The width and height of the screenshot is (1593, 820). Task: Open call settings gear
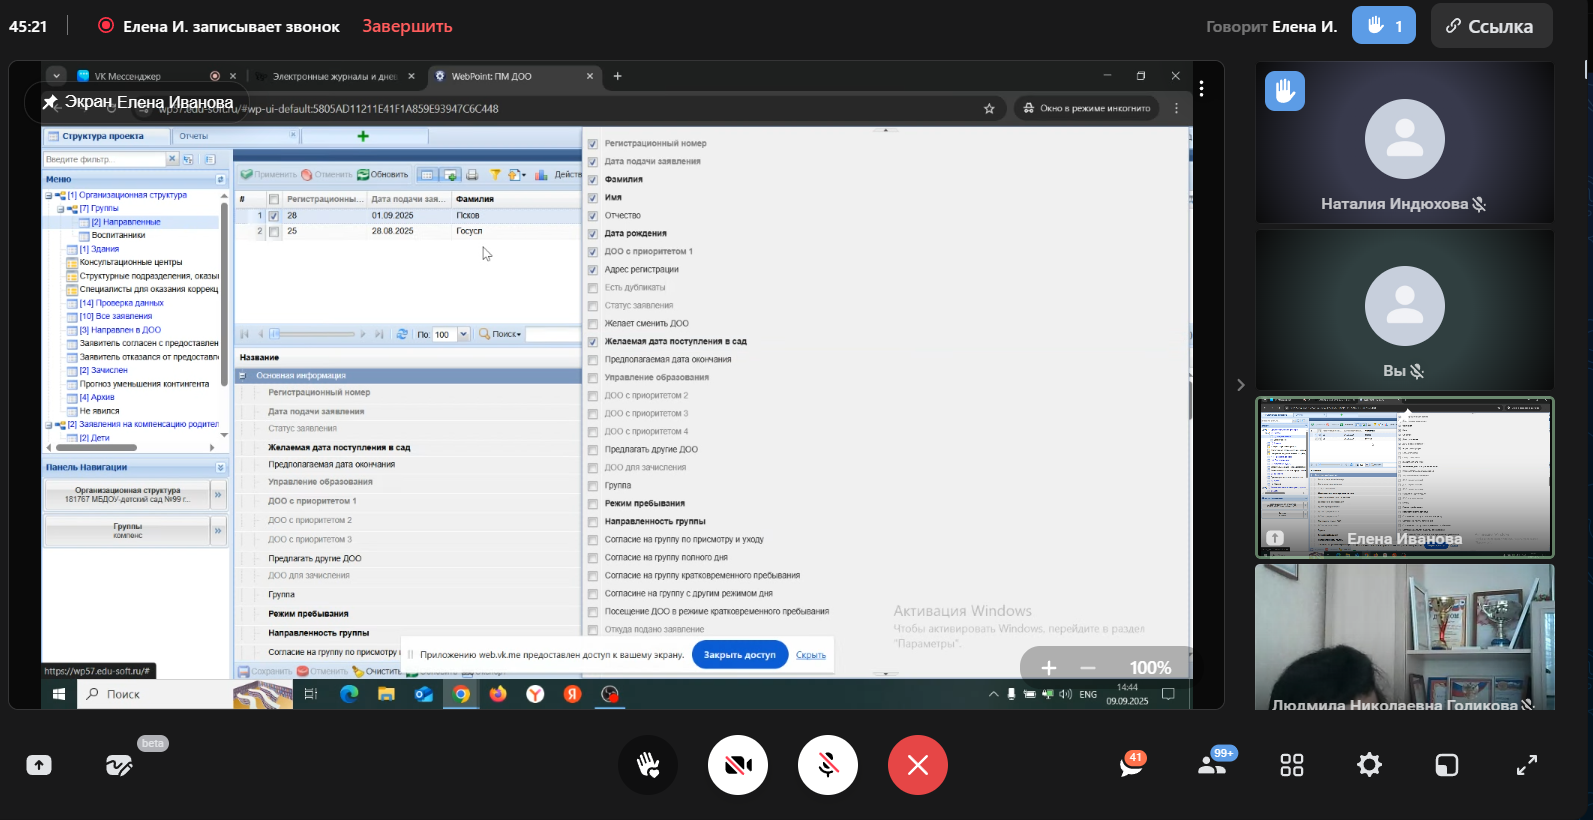[1369, 765]
